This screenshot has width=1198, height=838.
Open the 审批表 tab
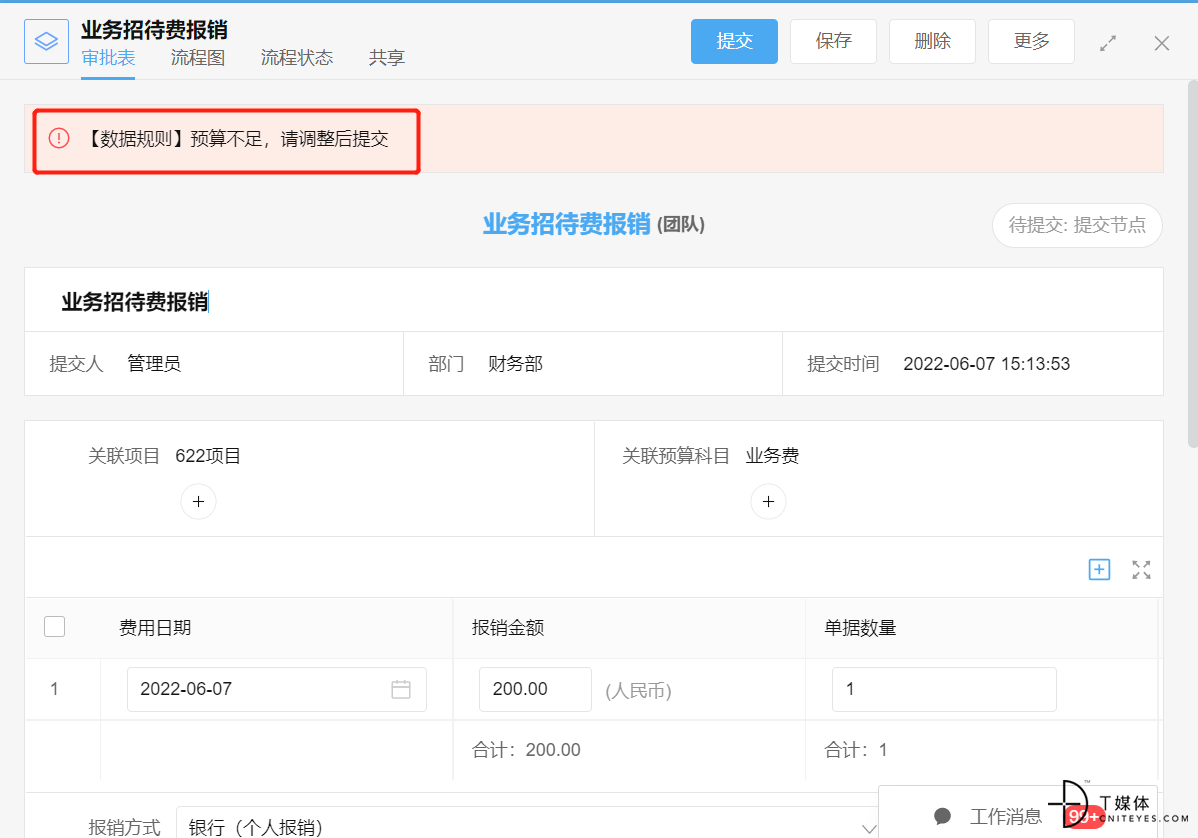(108, 58)
